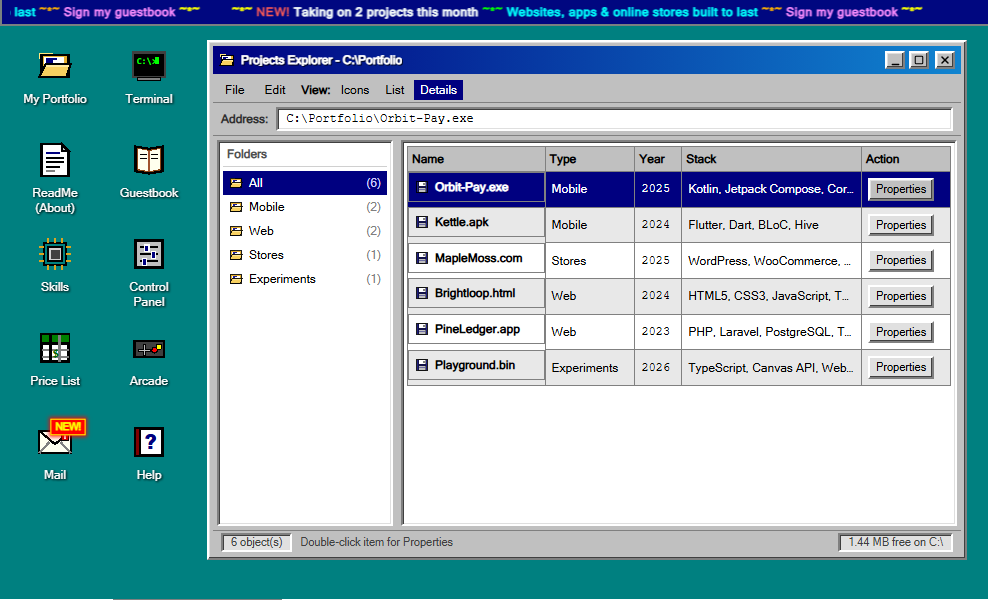
Task: Maximize the Projects Explorer window
Action: coord(919,60)
